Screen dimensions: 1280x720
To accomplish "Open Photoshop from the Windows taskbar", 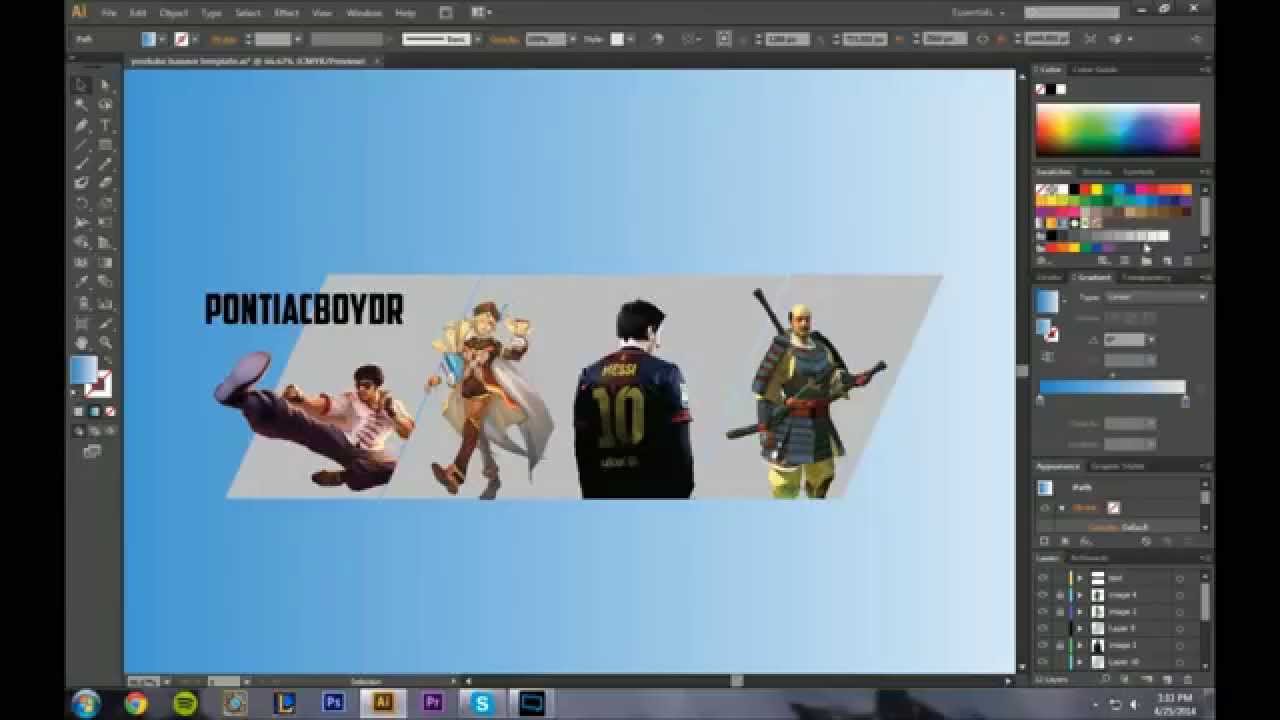I will 334,703.
